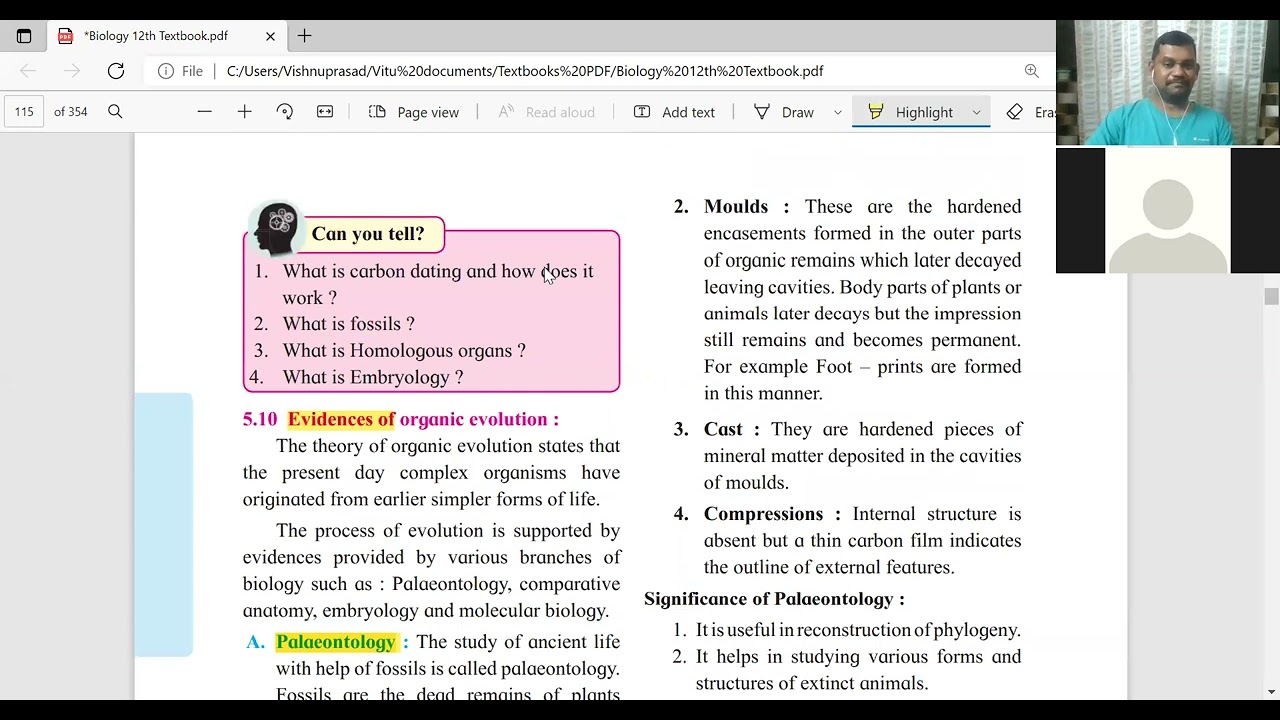Screen dimensions: 1280x720
Task: Select the Draw tool
Action: 784,112
